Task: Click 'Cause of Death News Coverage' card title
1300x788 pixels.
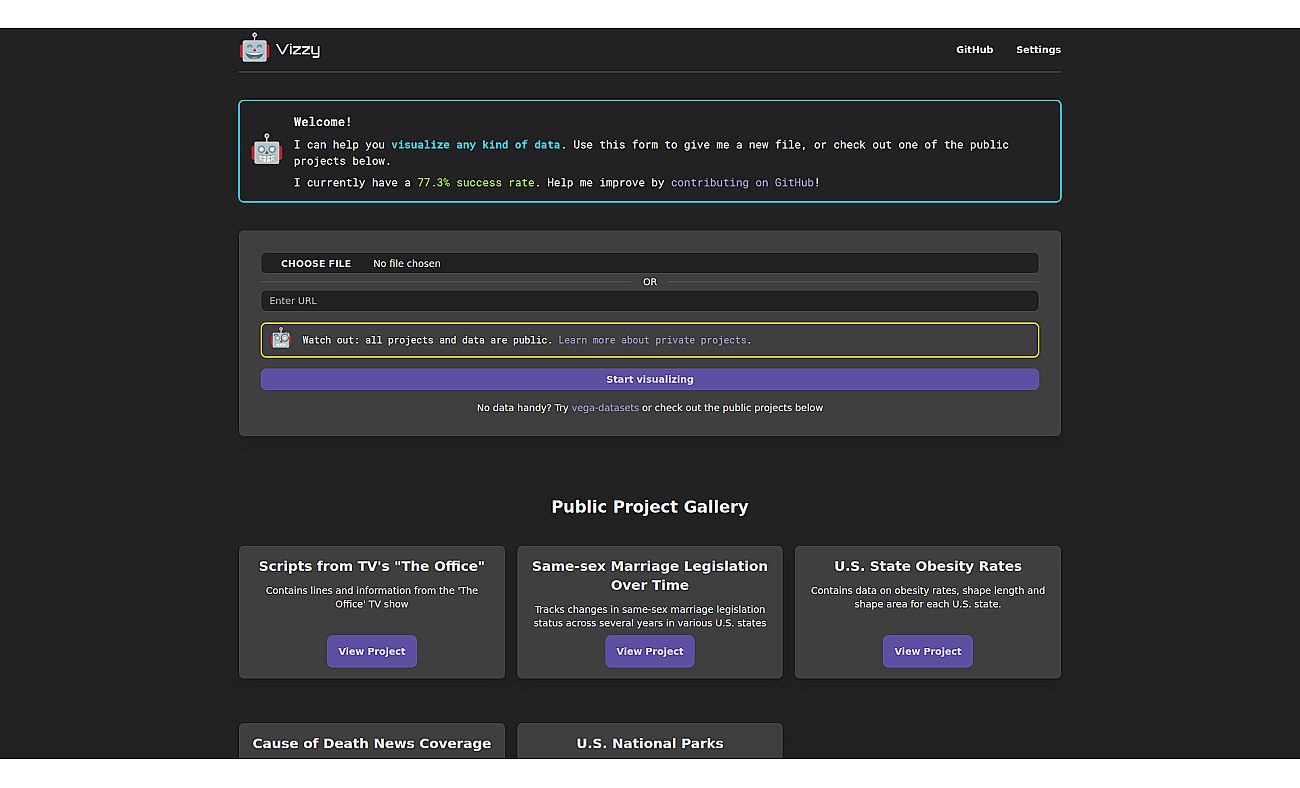Action: (x=372, y=744)
